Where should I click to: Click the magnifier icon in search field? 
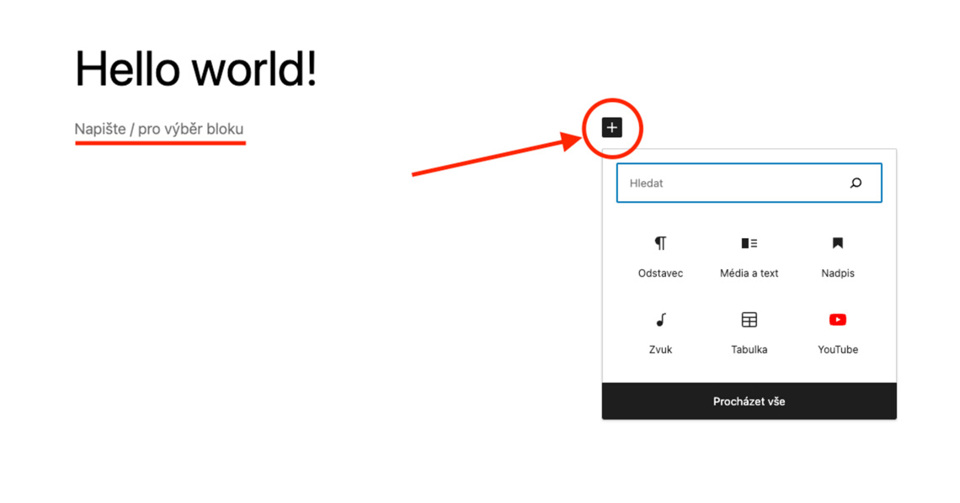(x=856, y=183)
